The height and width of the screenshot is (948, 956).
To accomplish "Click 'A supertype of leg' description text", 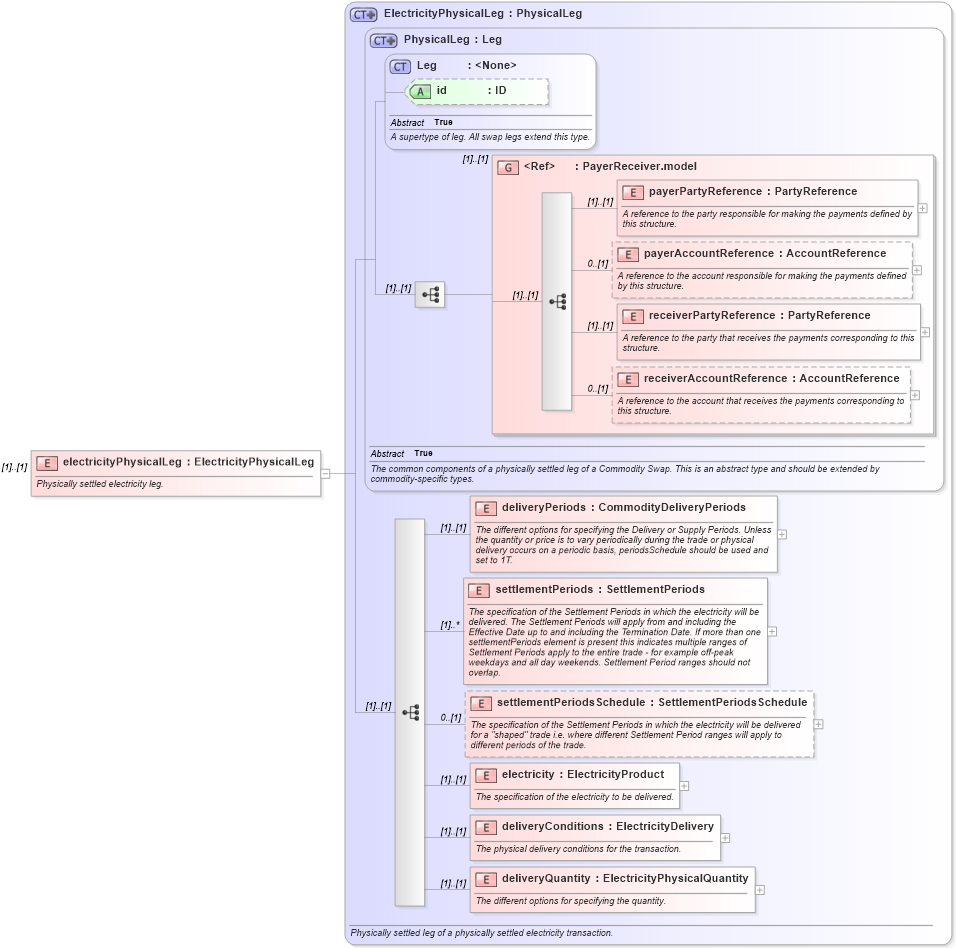I will tap(490, 137).
